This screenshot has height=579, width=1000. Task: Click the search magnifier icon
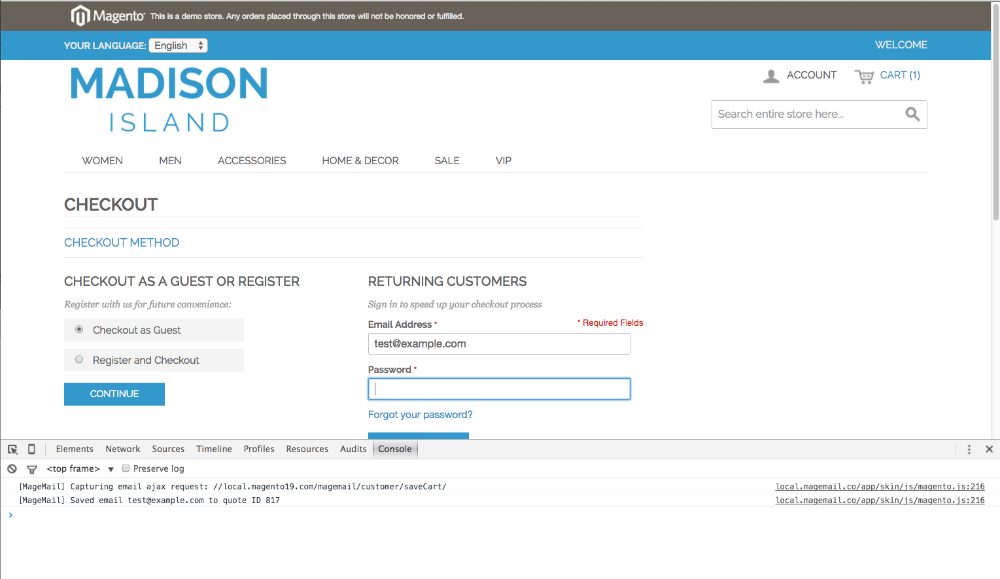click(x=912, y=114)
